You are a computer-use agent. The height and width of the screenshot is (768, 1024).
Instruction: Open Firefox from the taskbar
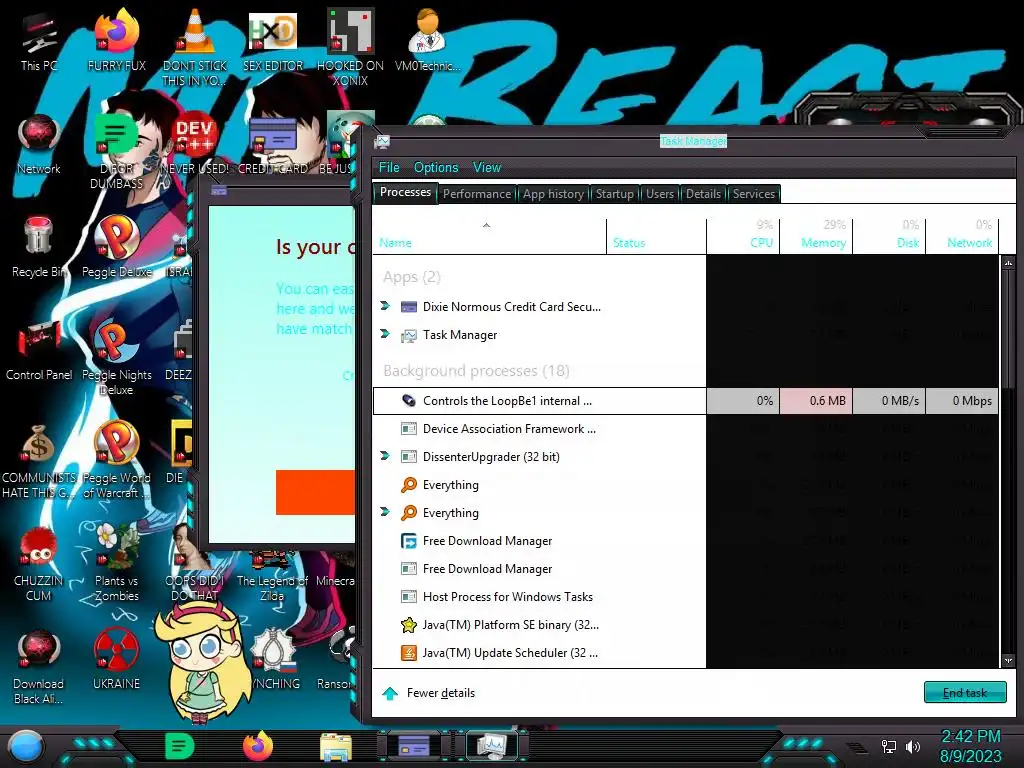257,746
